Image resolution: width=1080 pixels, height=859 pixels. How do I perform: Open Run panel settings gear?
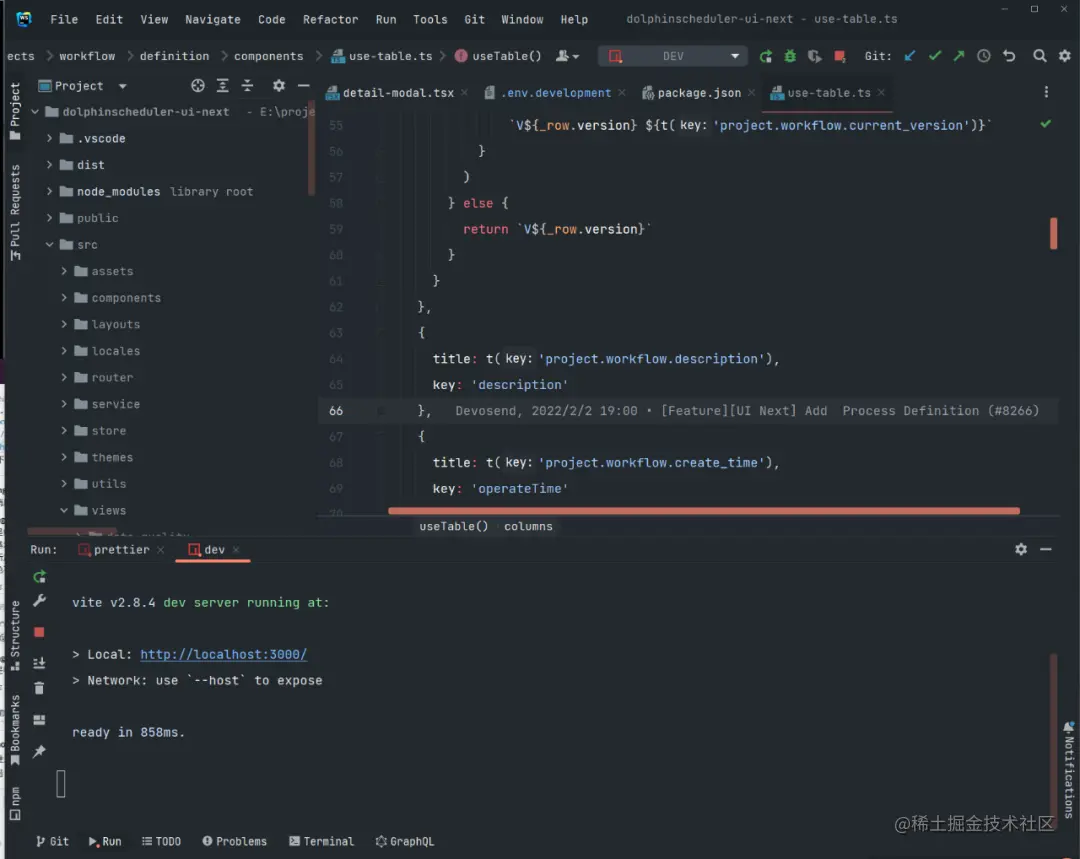(1021, 549)
